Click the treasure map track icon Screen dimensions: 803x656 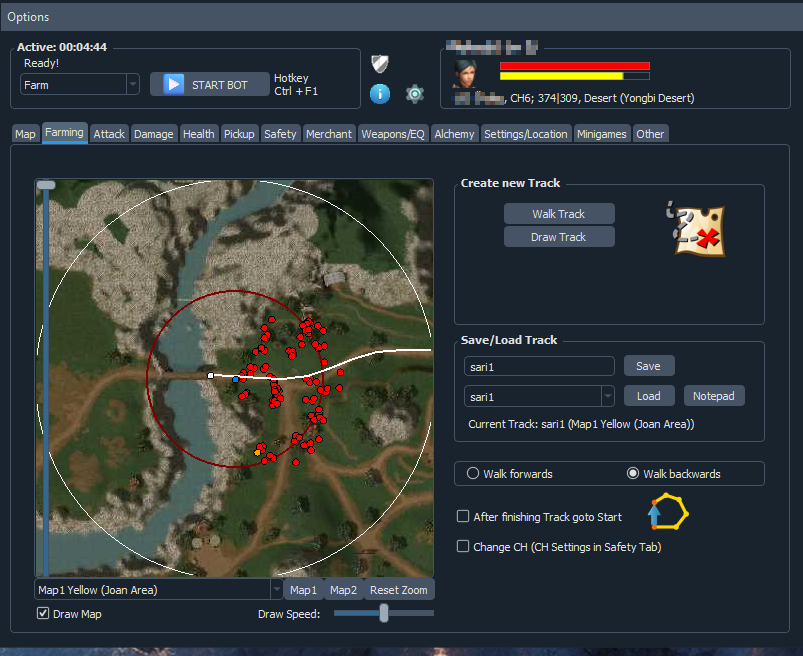pyautogui.click(x=697, y=227)
